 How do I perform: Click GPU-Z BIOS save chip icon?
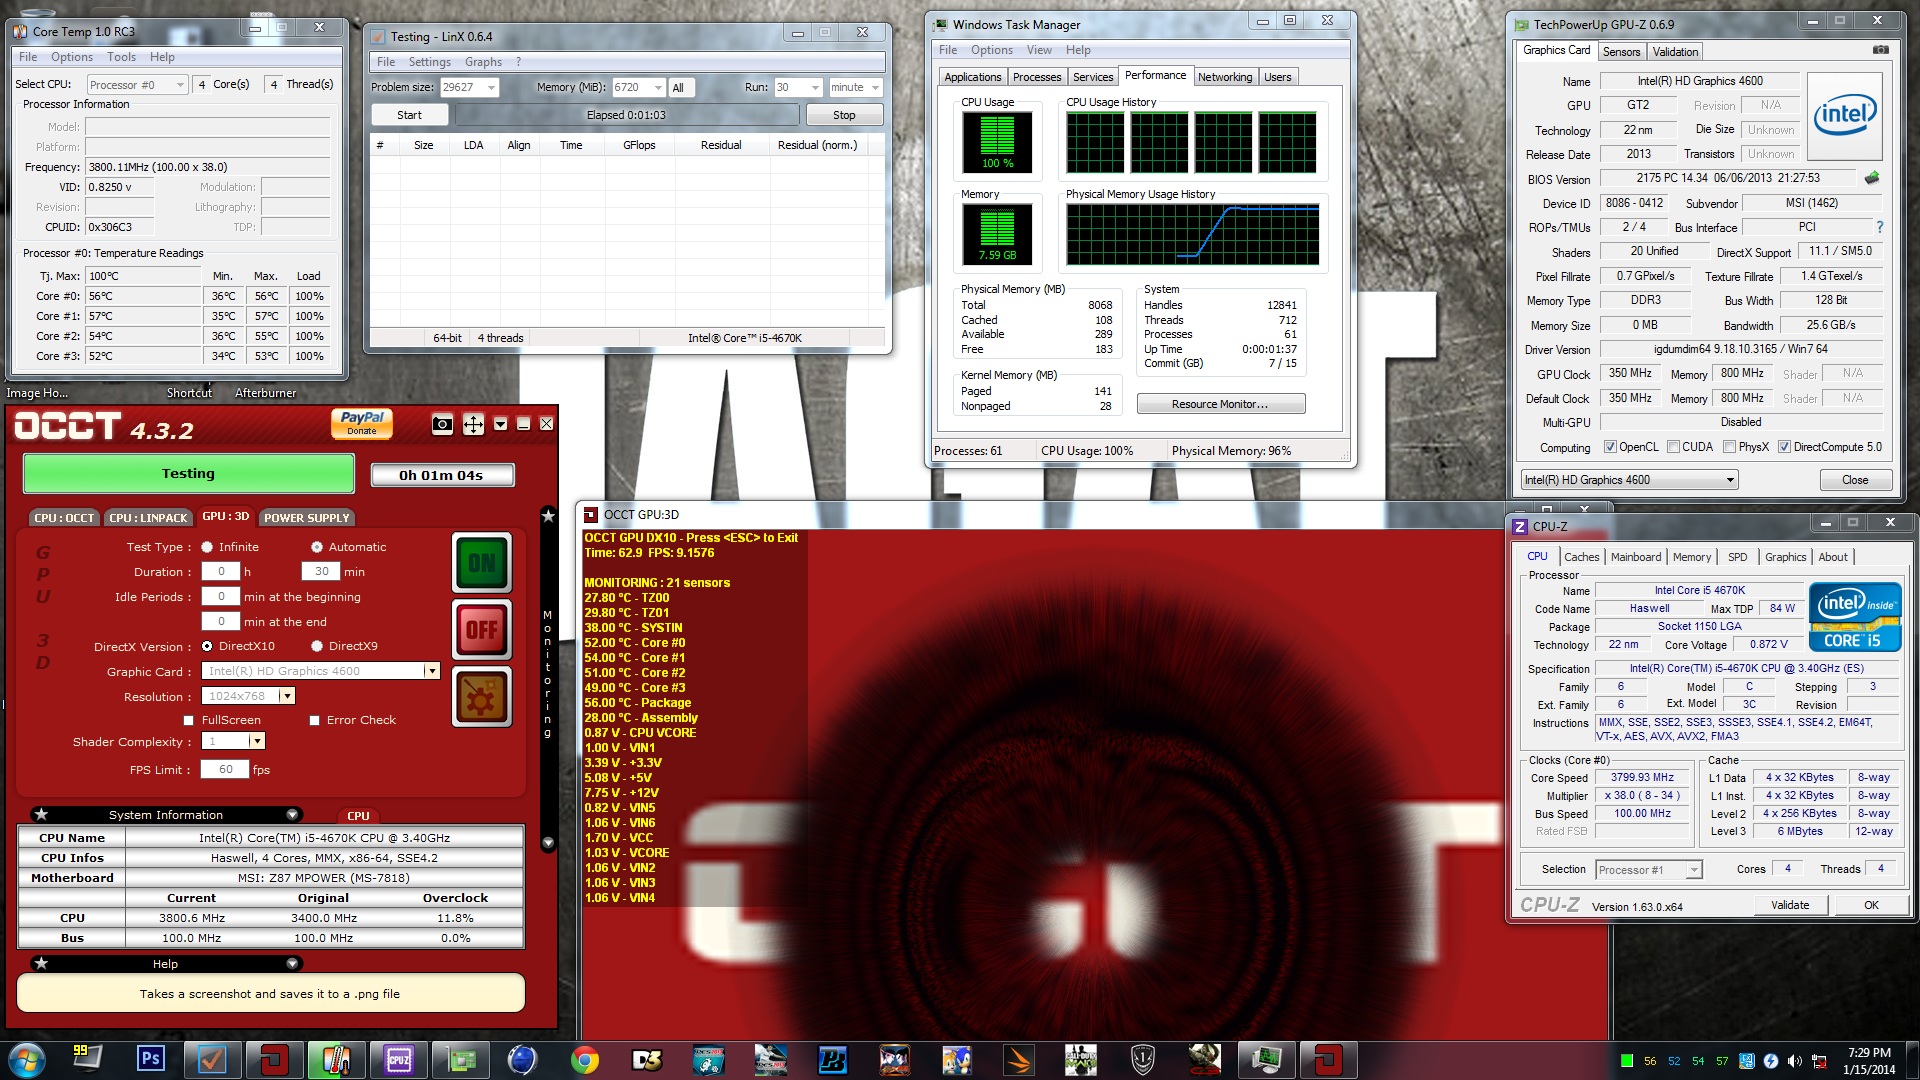pos(1872,178)
